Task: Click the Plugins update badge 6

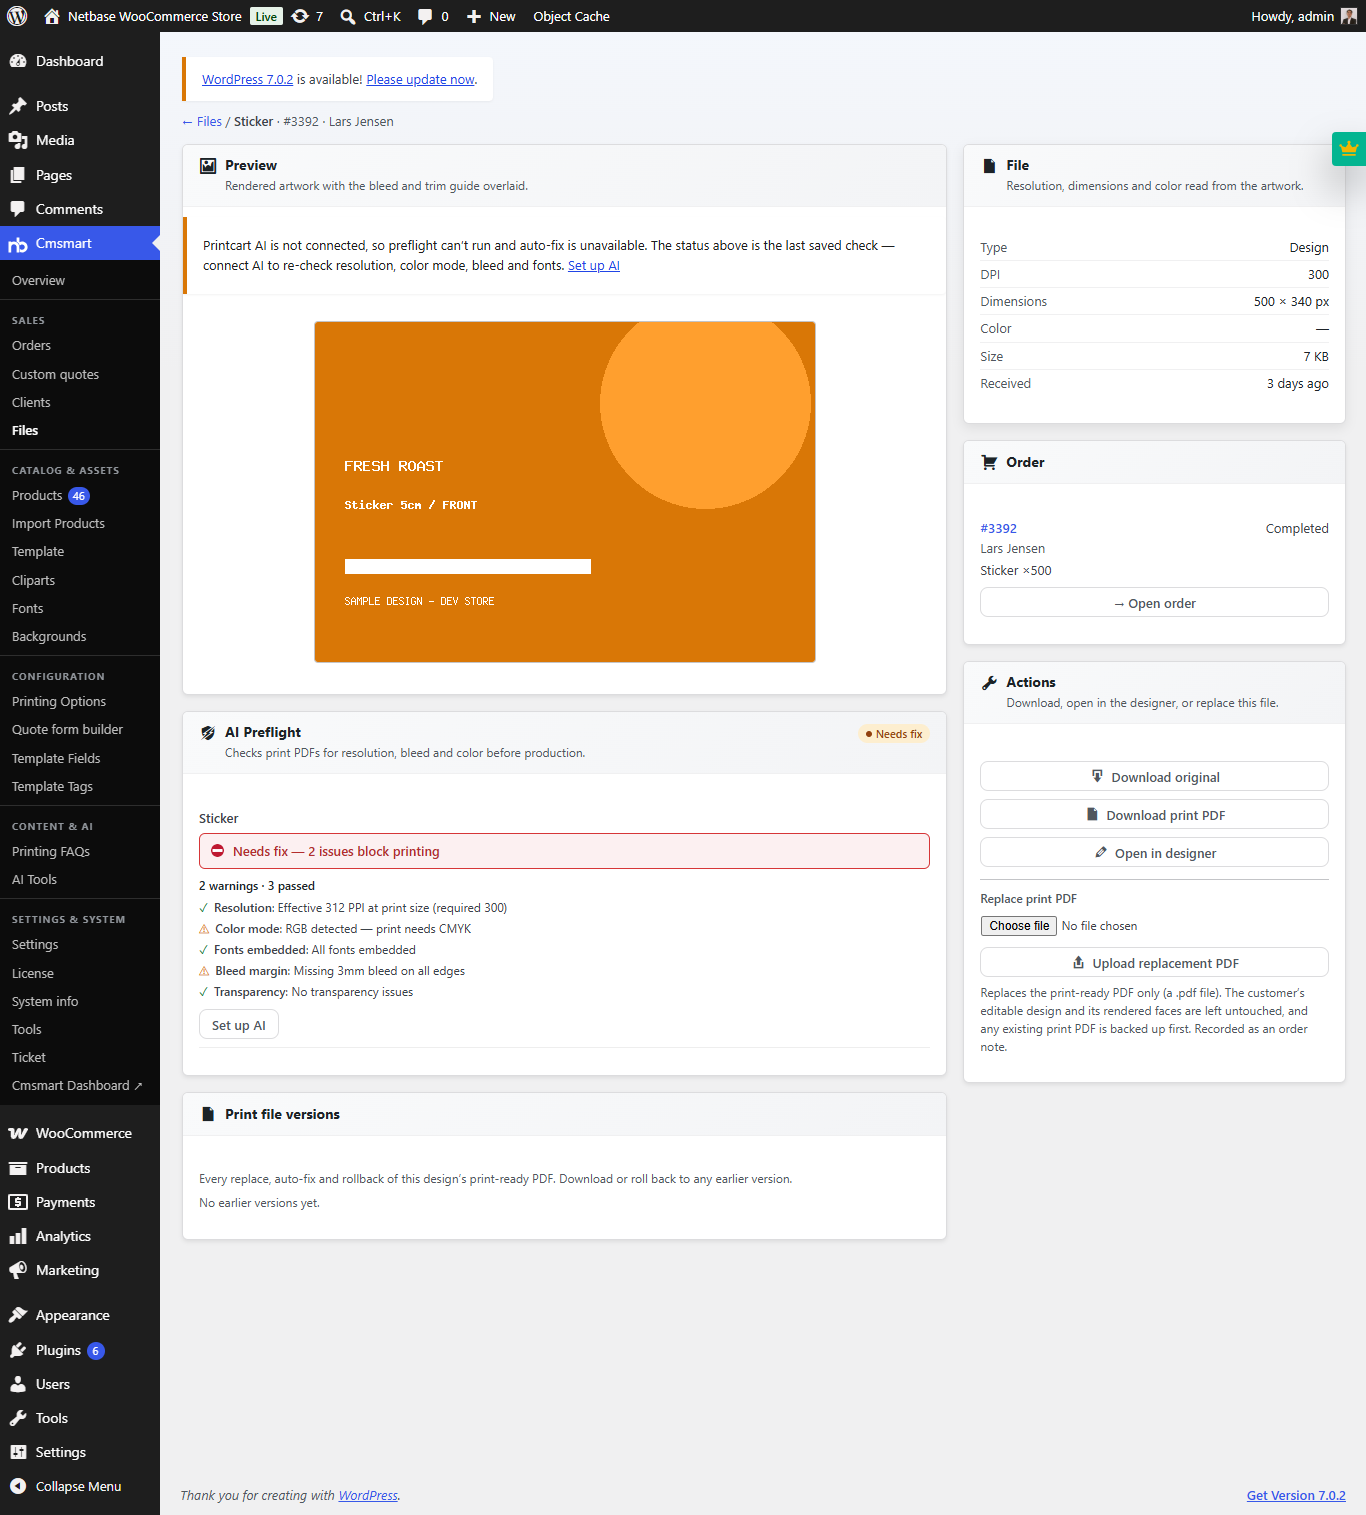Action: click(96, 1351)
